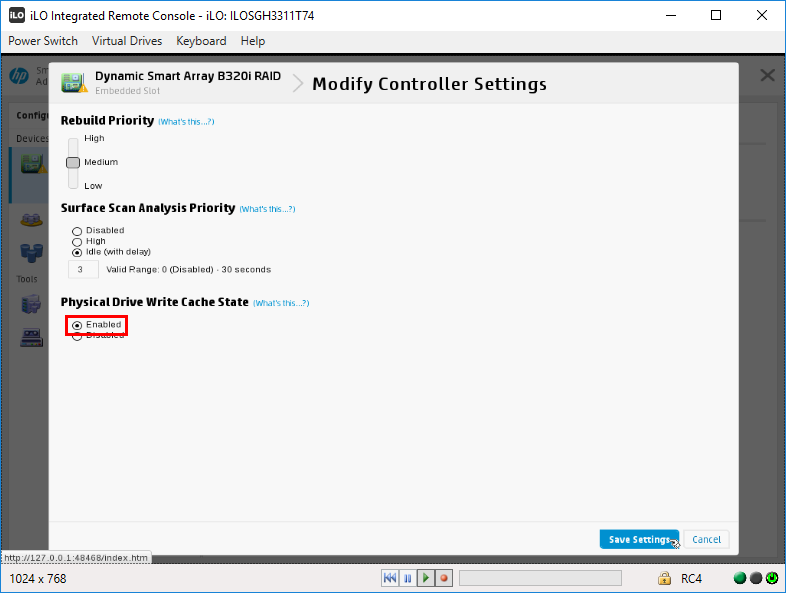Click the Medium label of Rebuild Priority
Viewport: 786px width, 593px height.
pyautogui.click(x=101, y=162)
